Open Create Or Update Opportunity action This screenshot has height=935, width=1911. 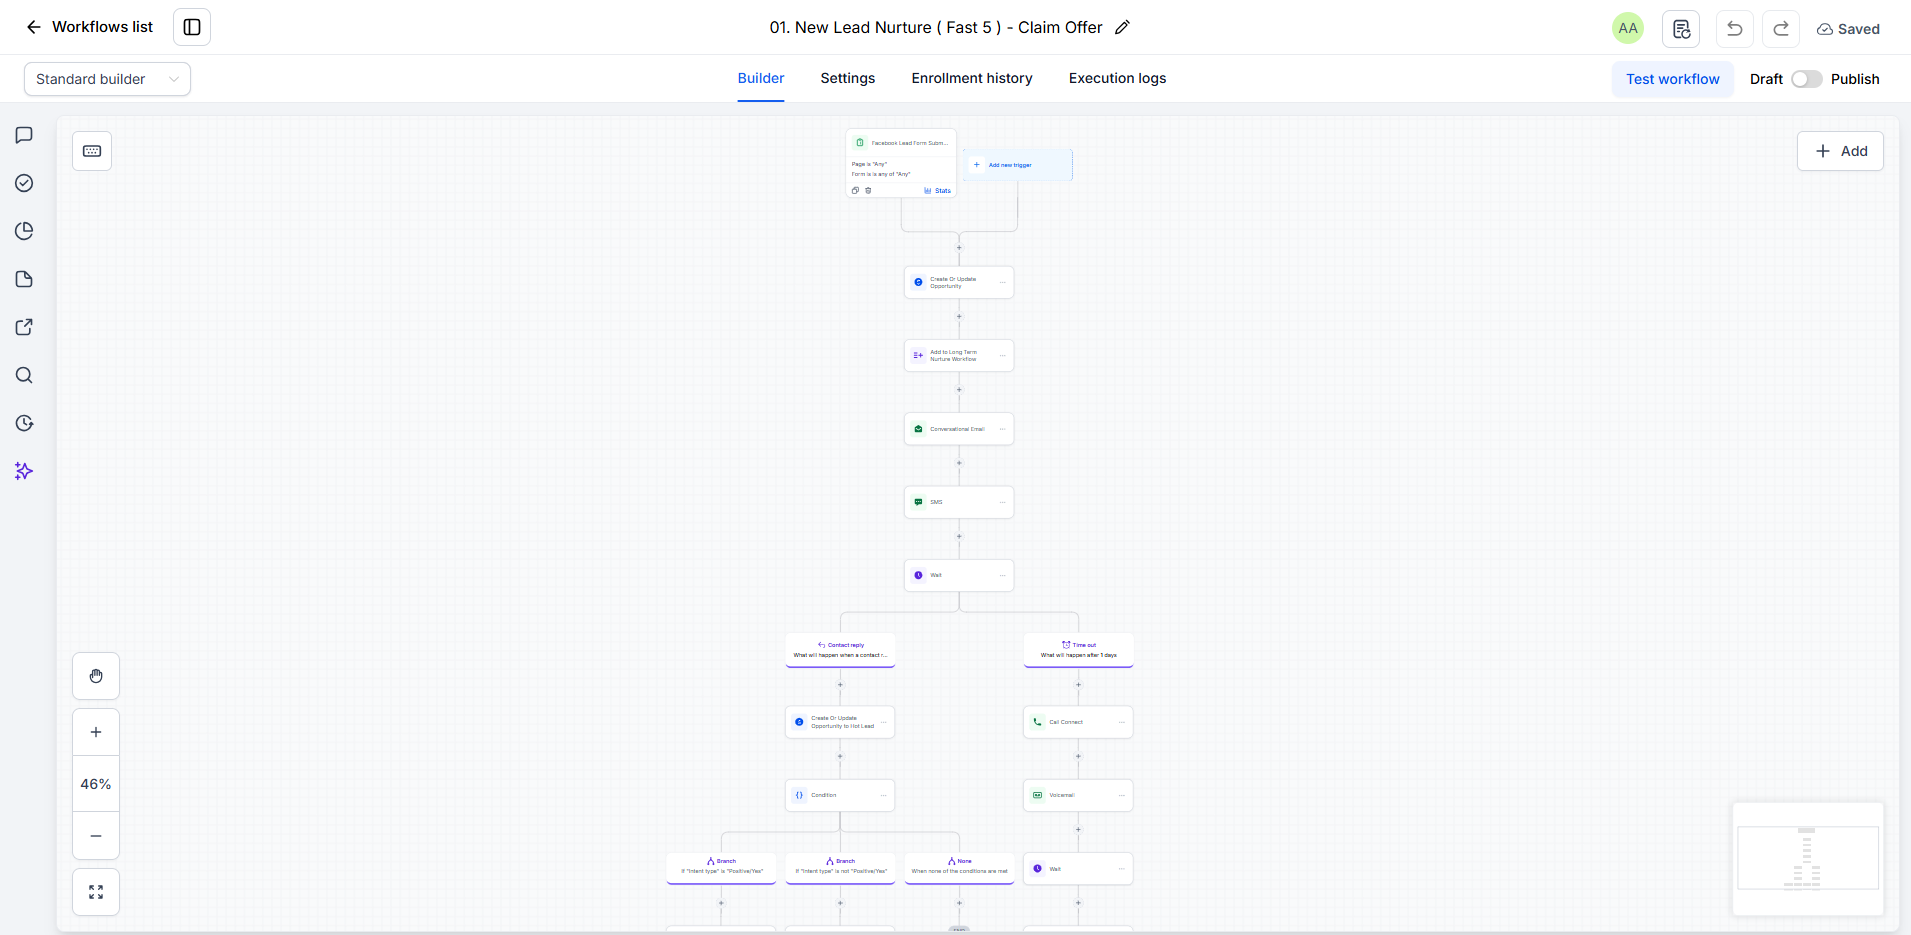coord(959,282)
